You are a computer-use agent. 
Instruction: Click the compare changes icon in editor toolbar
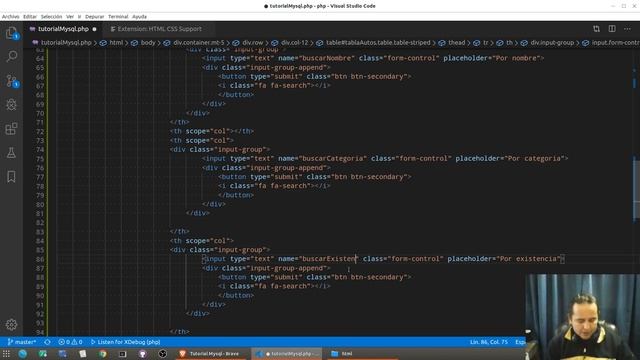click(596, 29)
